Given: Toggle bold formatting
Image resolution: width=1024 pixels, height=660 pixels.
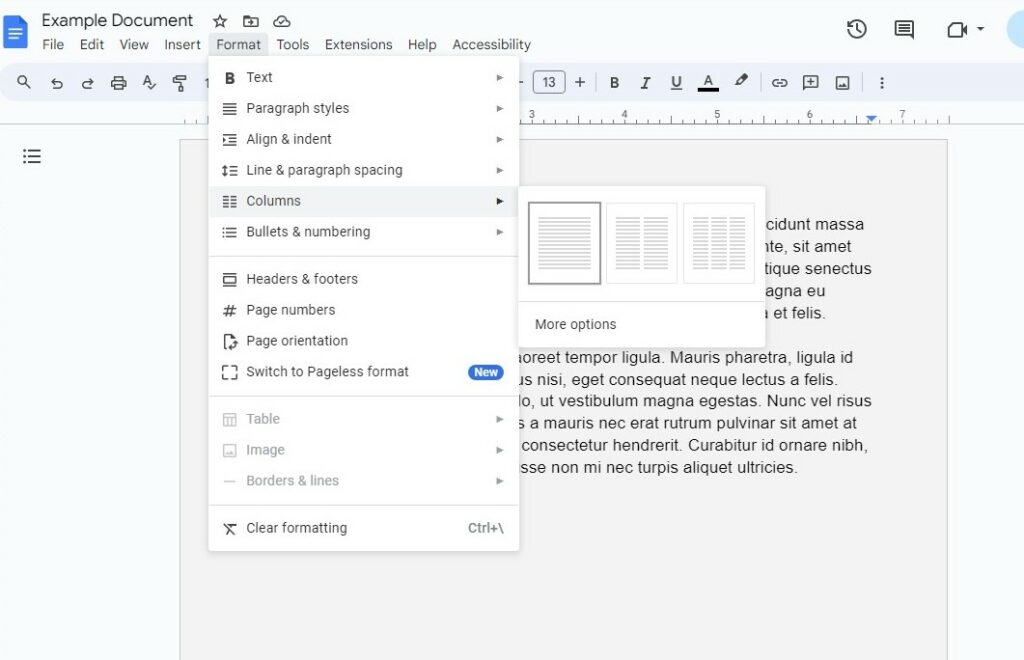Looking at the screenshot, I should [614, 83].
